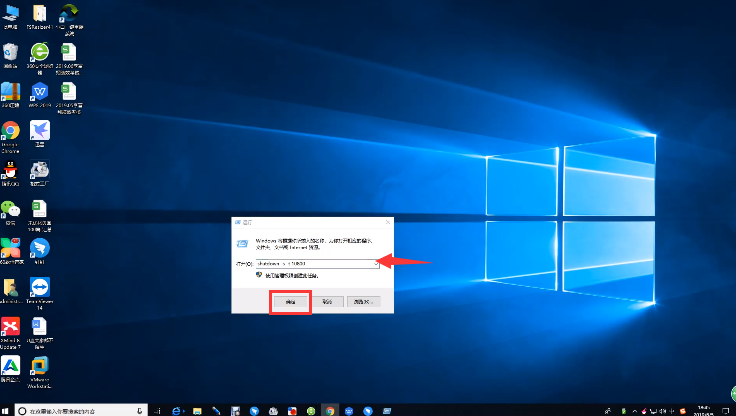Viewport: 736px width, 416px height.
Task: Open Task View on the taskbar
Action: [157, 411]
